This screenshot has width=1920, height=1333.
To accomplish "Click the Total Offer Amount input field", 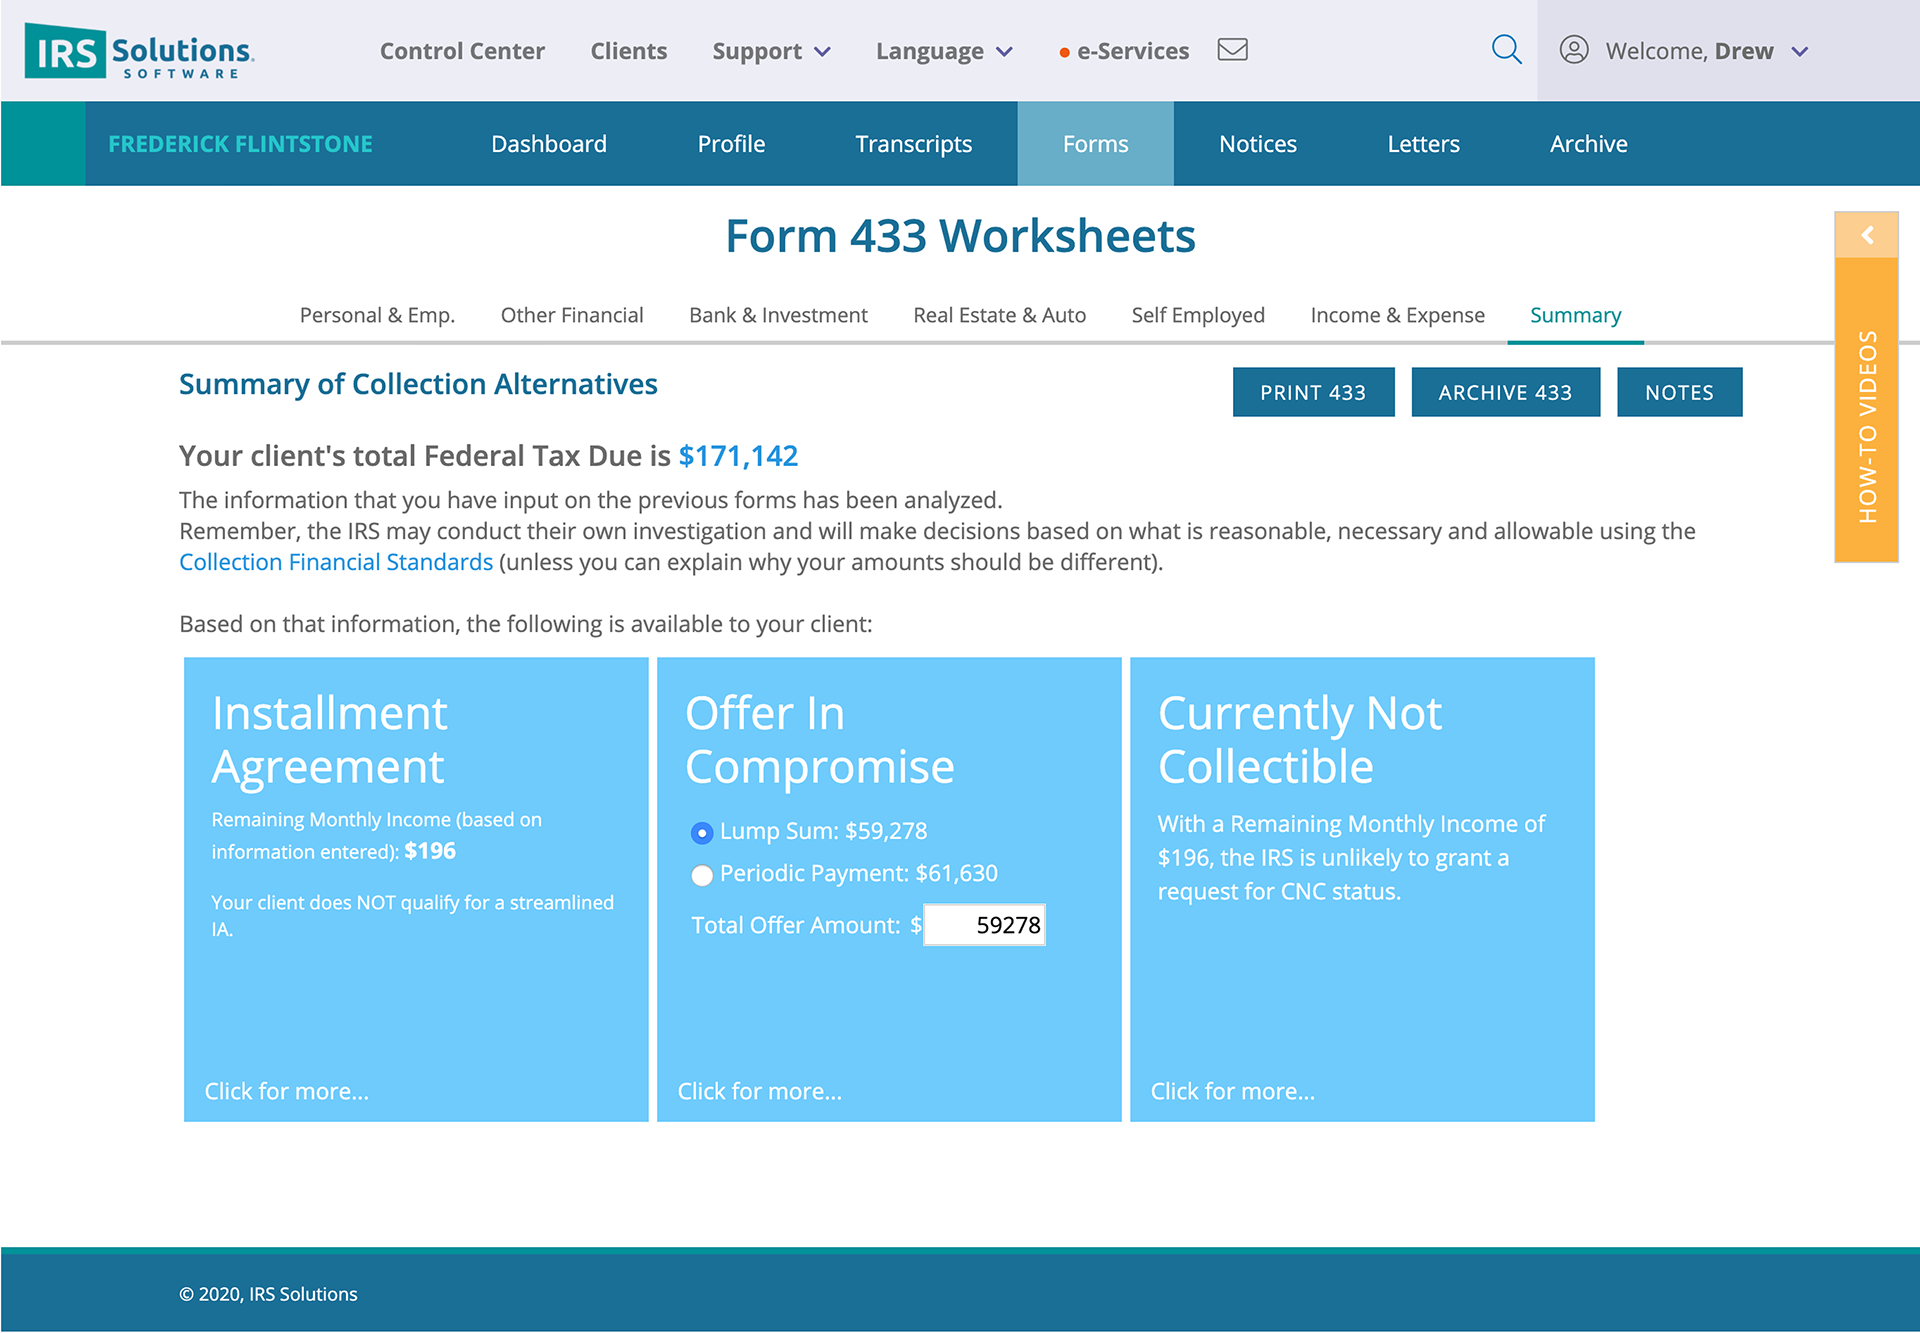I will [x=985, y=925].
